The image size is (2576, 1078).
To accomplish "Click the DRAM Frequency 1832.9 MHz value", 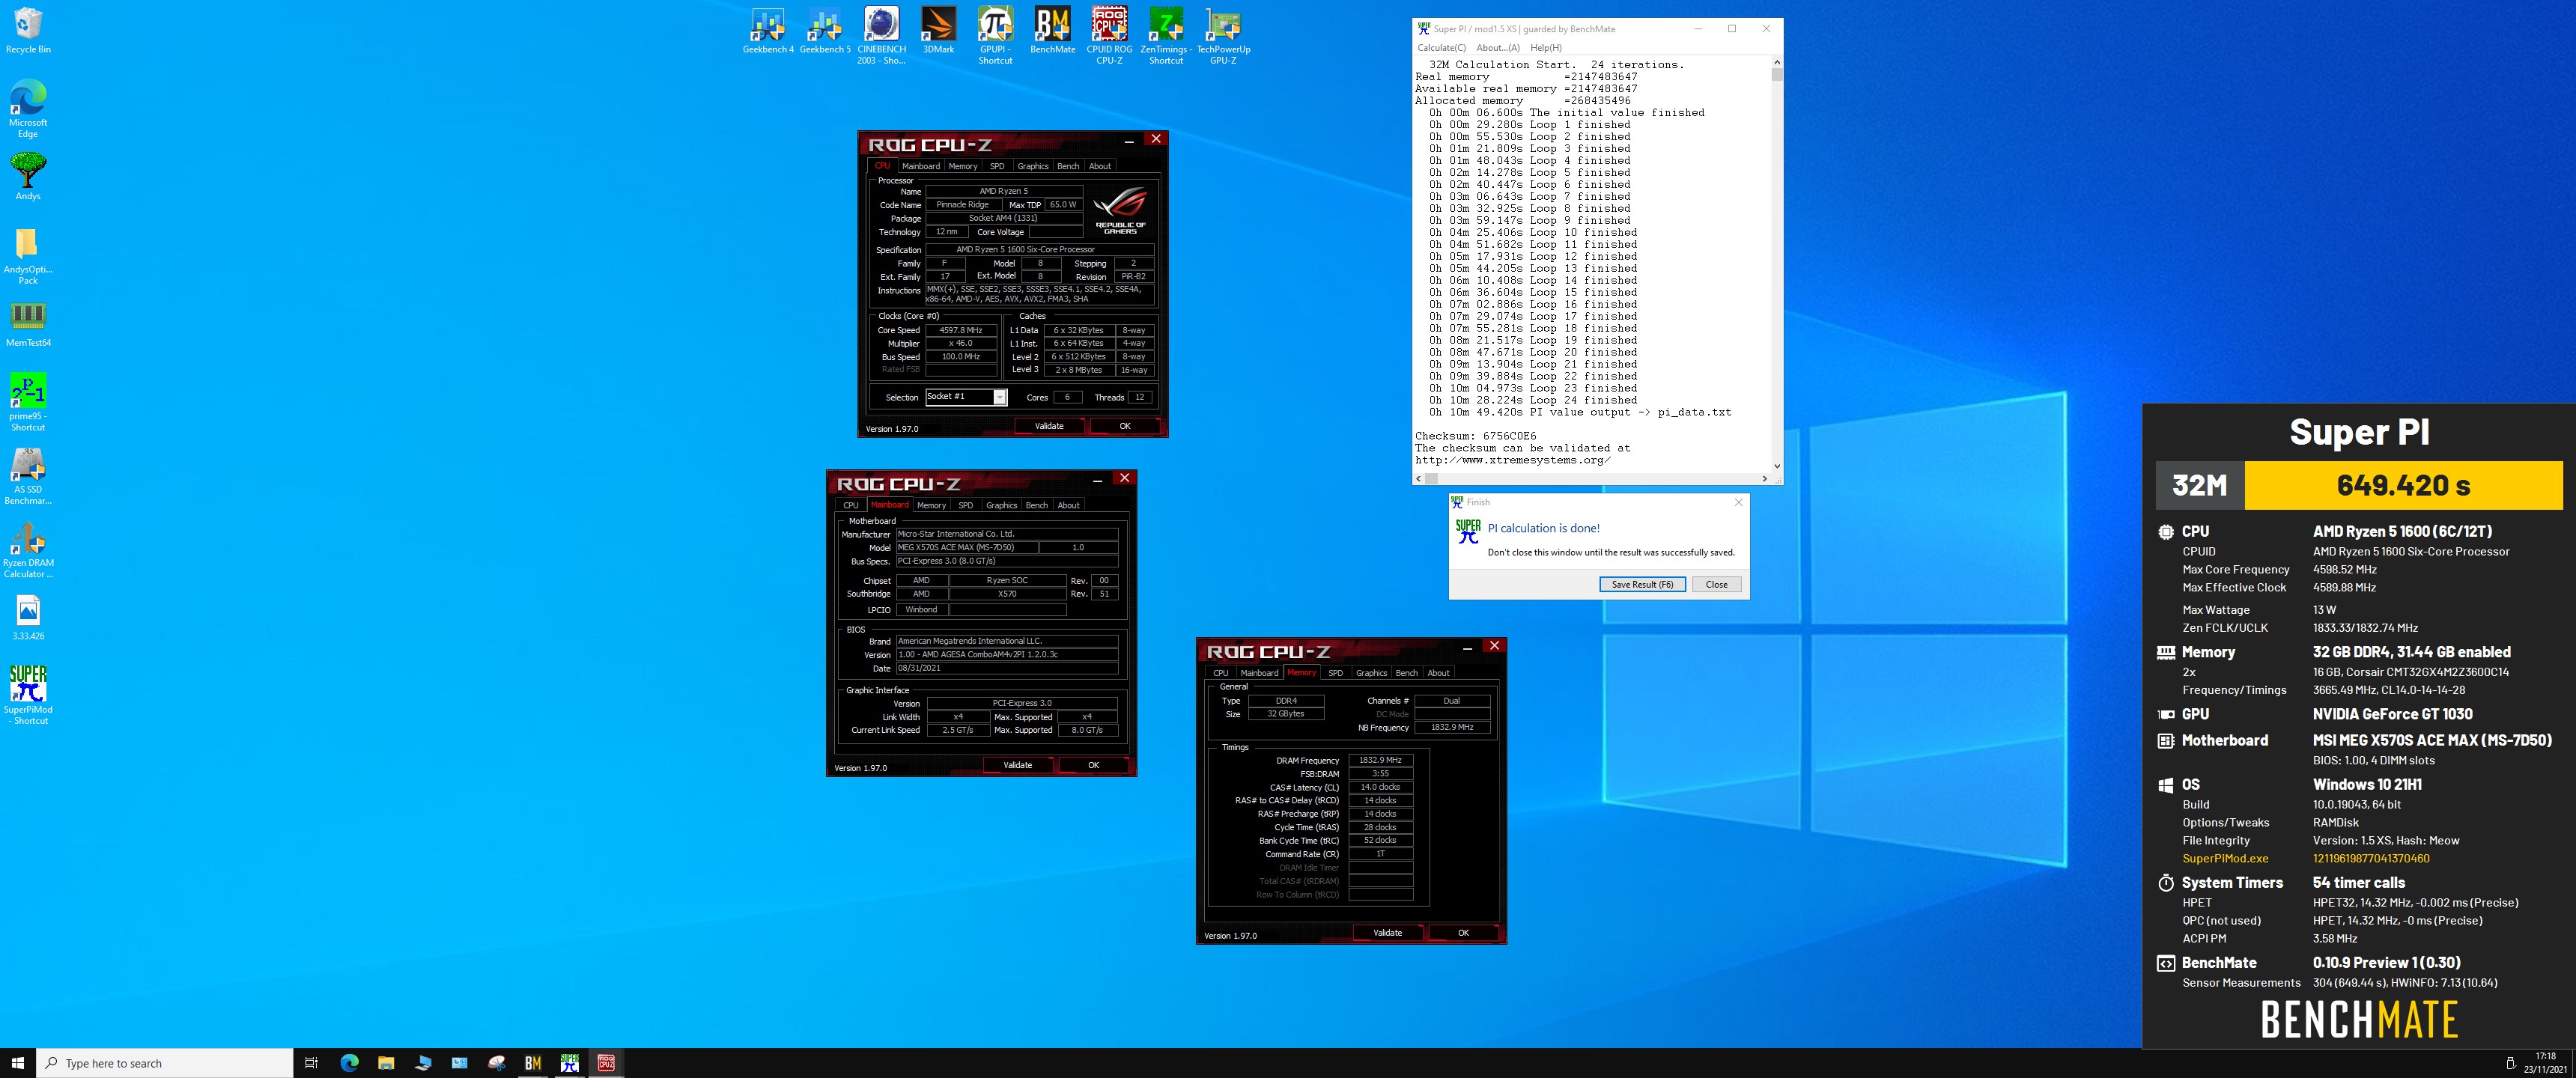I will tap(1380, 760).
